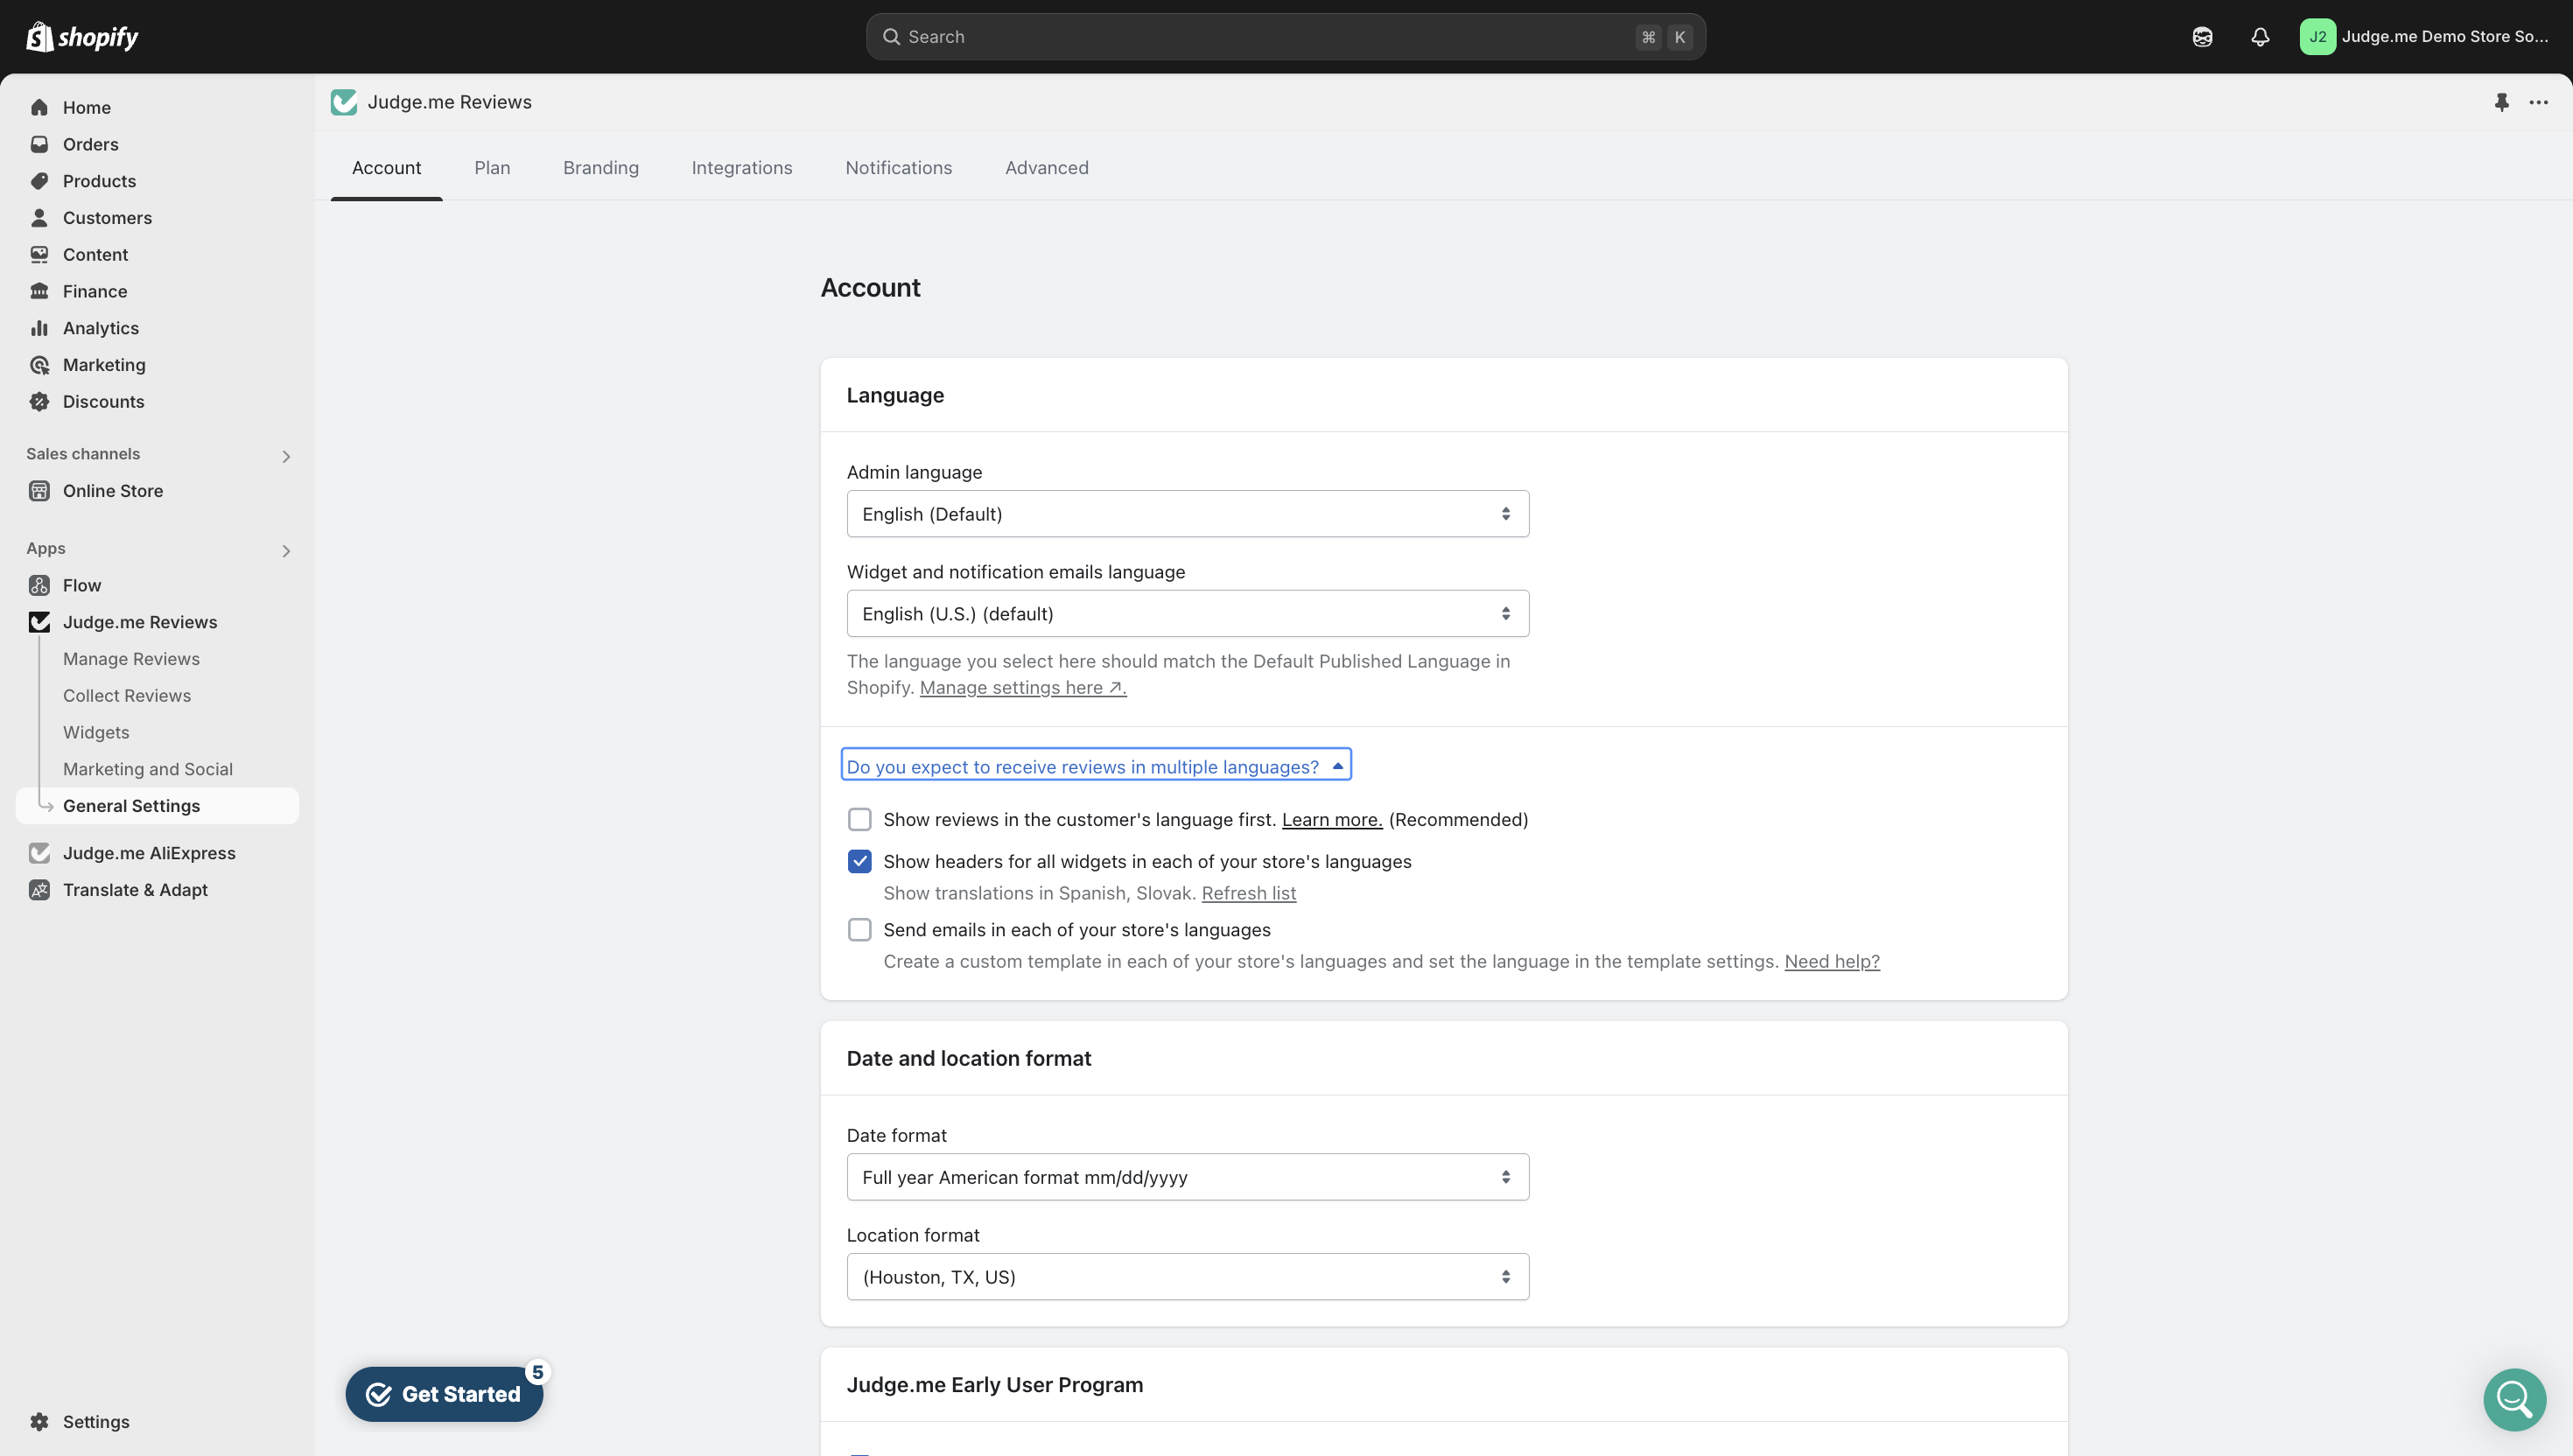
Task: Click the Judge.me Demo Store account name
Action: click(2444, 37)
